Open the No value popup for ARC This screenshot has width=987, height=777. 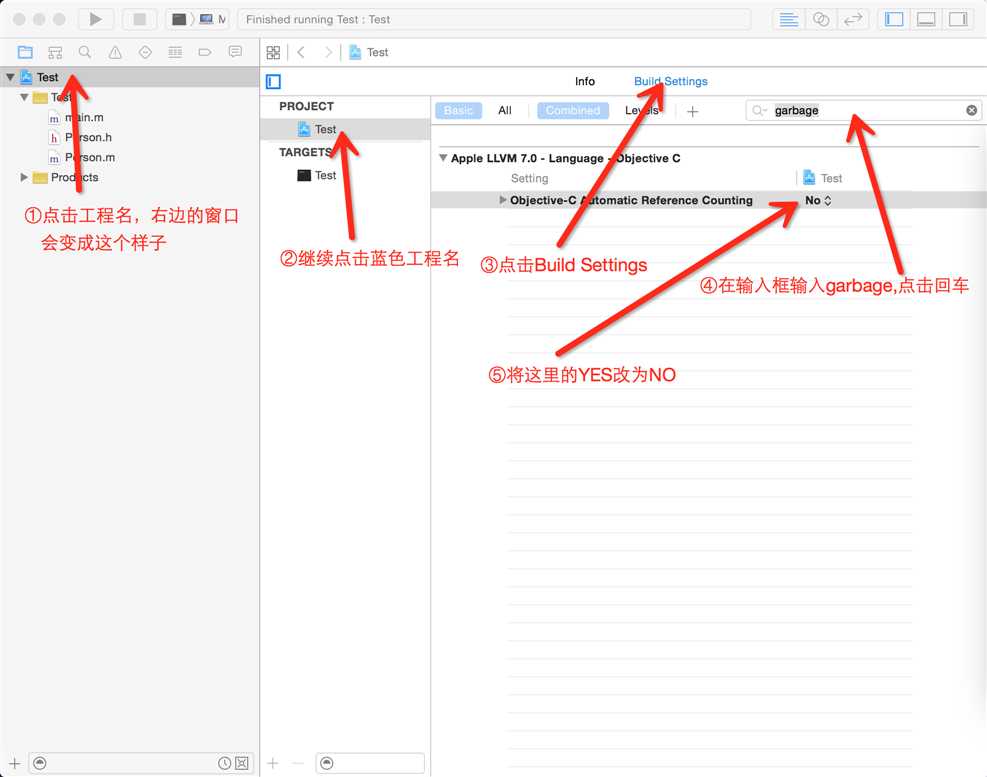click(818, 200)
